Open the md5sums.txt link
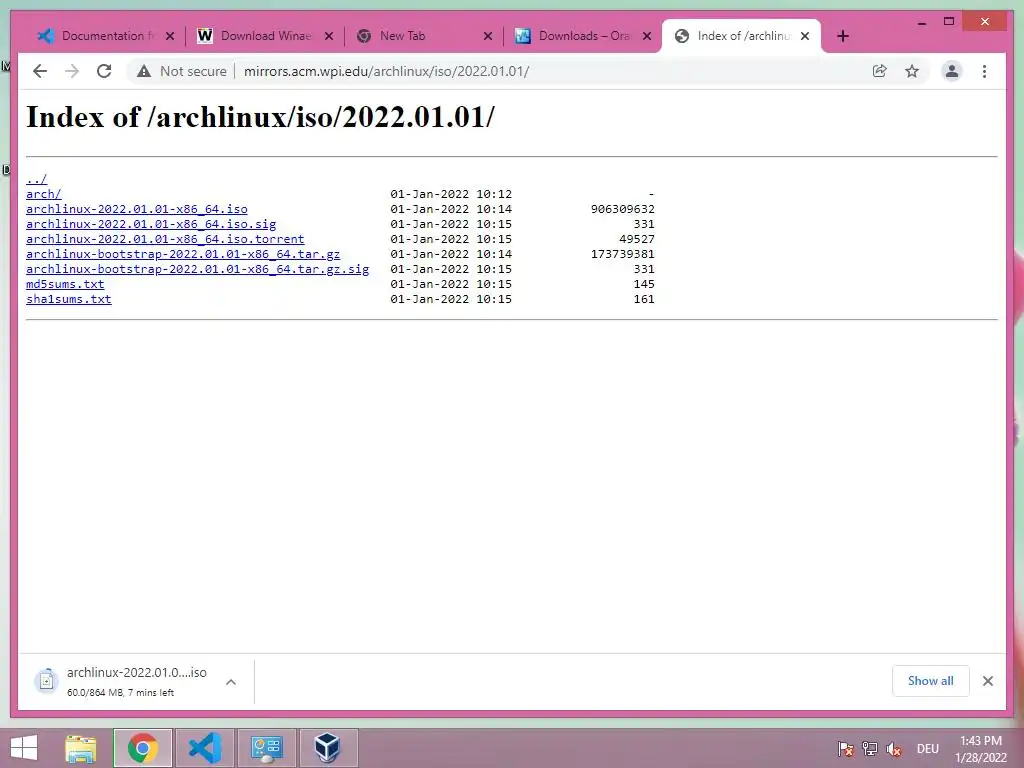Image resolution: width=1024 pixels, height=768 pixels. point(65,284)
